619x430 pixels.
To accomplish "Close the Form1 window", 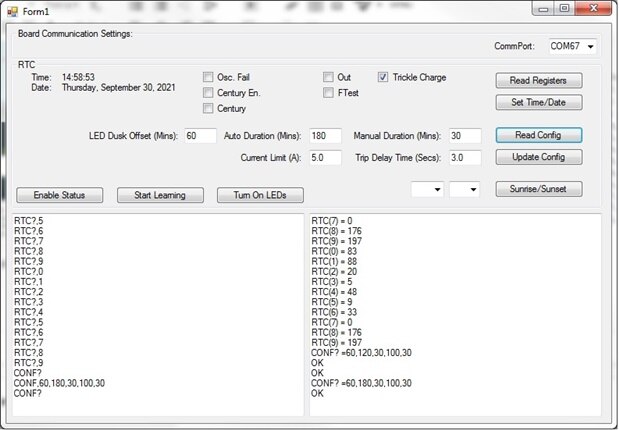I will (593, 9).
